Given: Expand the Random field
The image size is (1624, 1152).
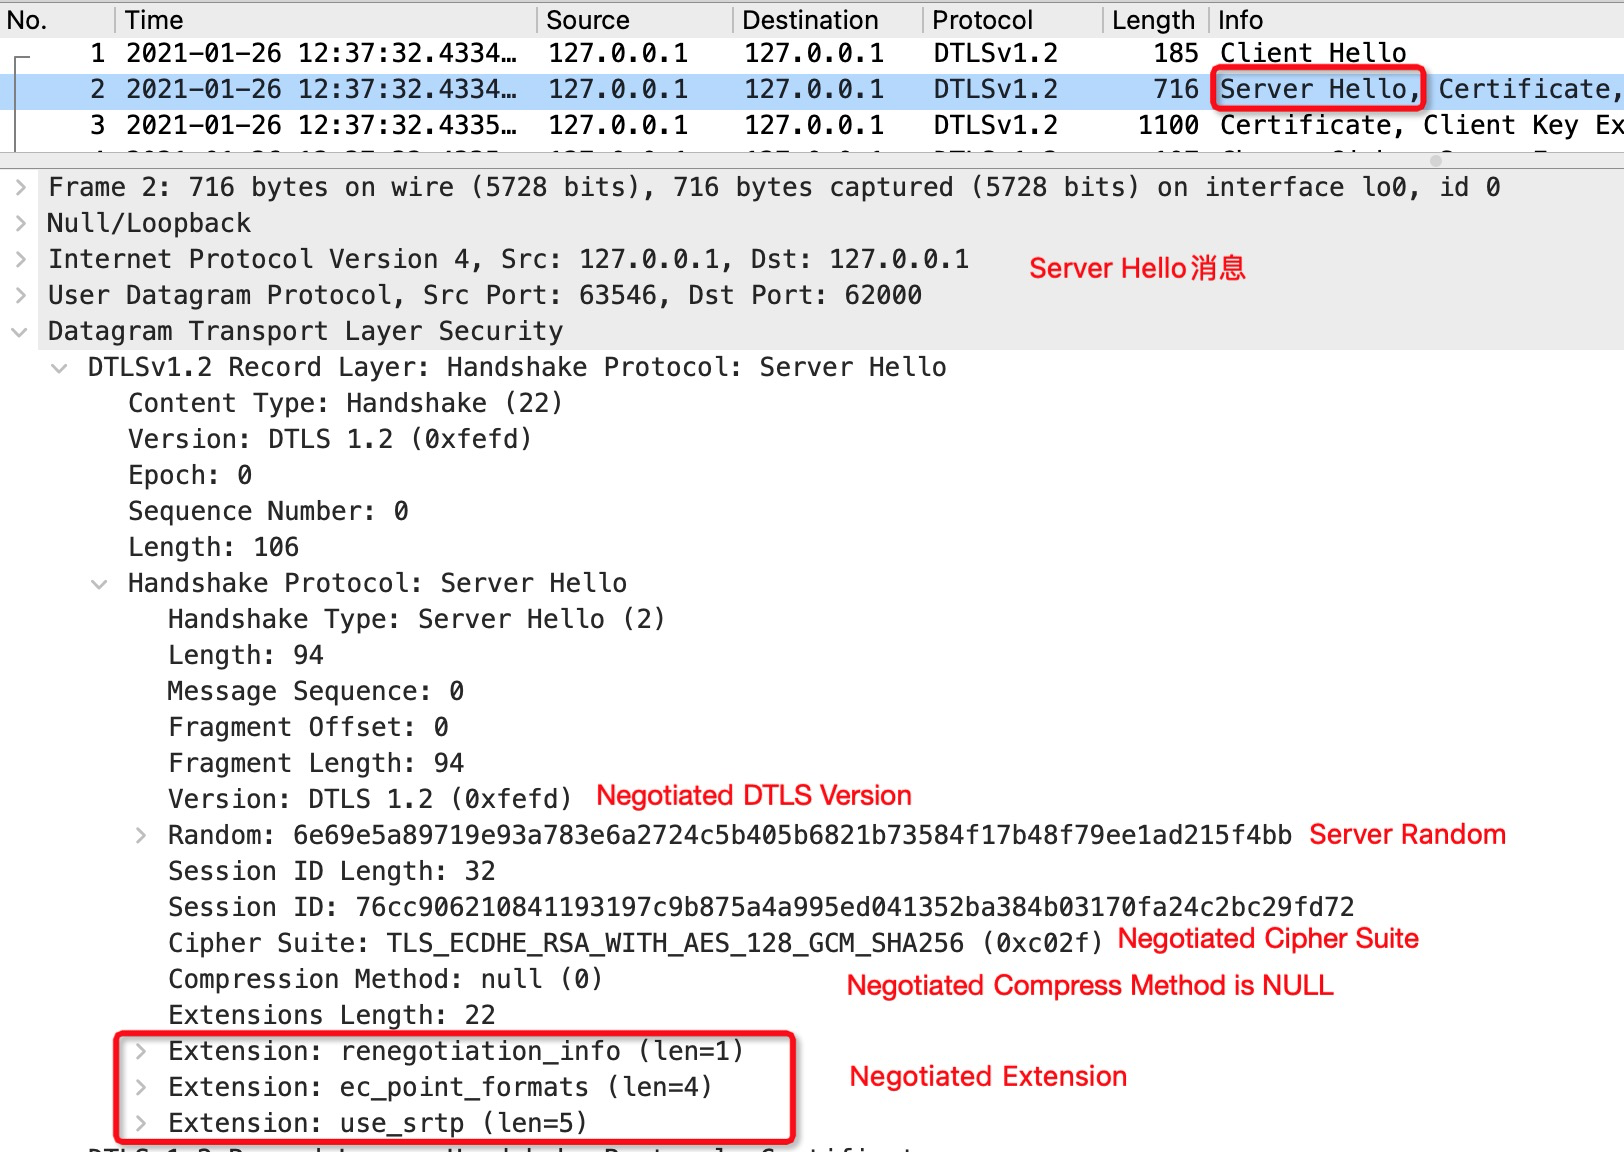Looking at the screenshot, I should pos(140,835).
